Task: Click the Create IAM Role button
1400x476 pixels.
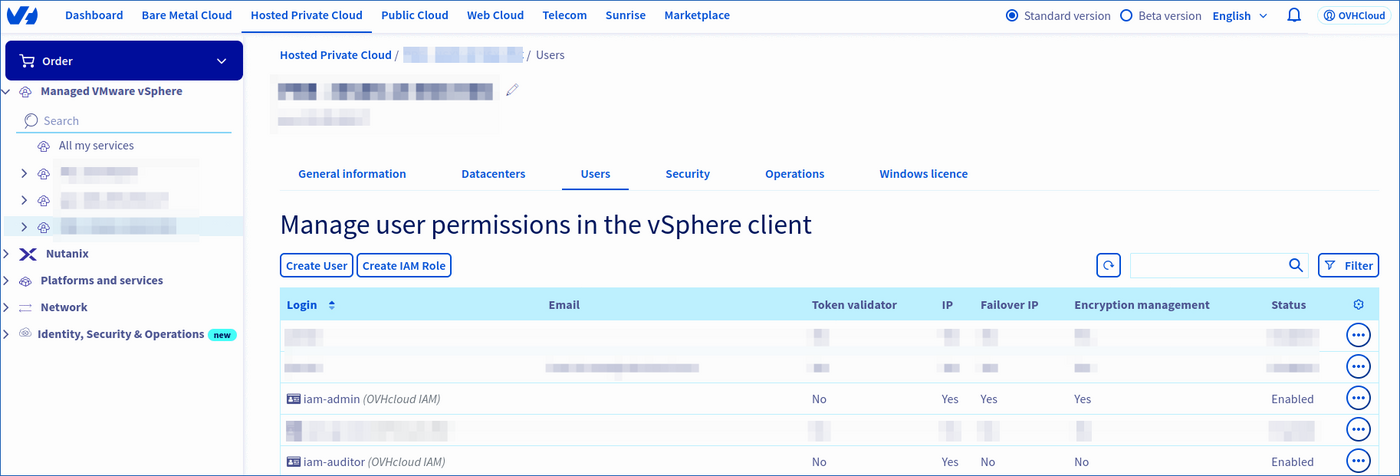Action: [404, 265]
